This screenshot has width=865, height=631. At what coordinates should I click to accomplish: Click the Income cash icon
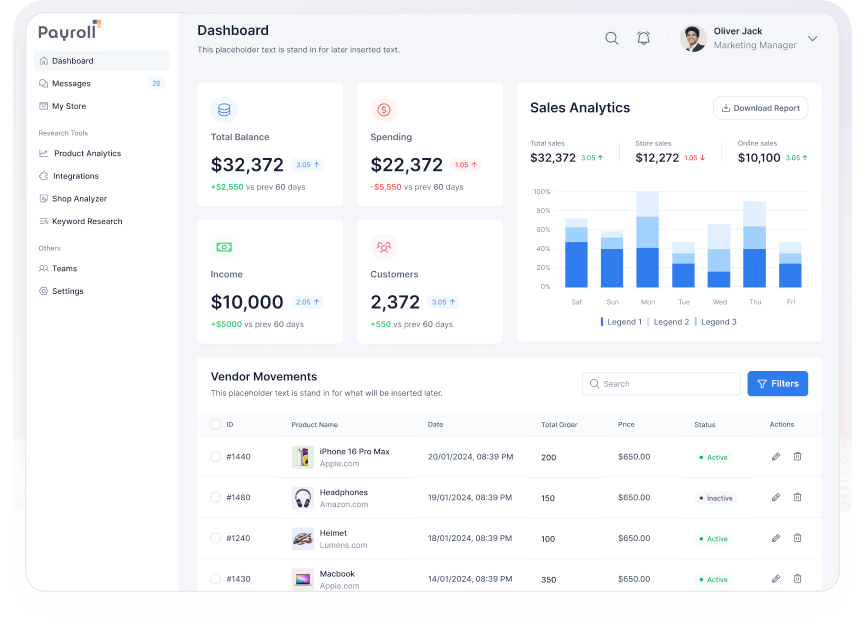224,246
